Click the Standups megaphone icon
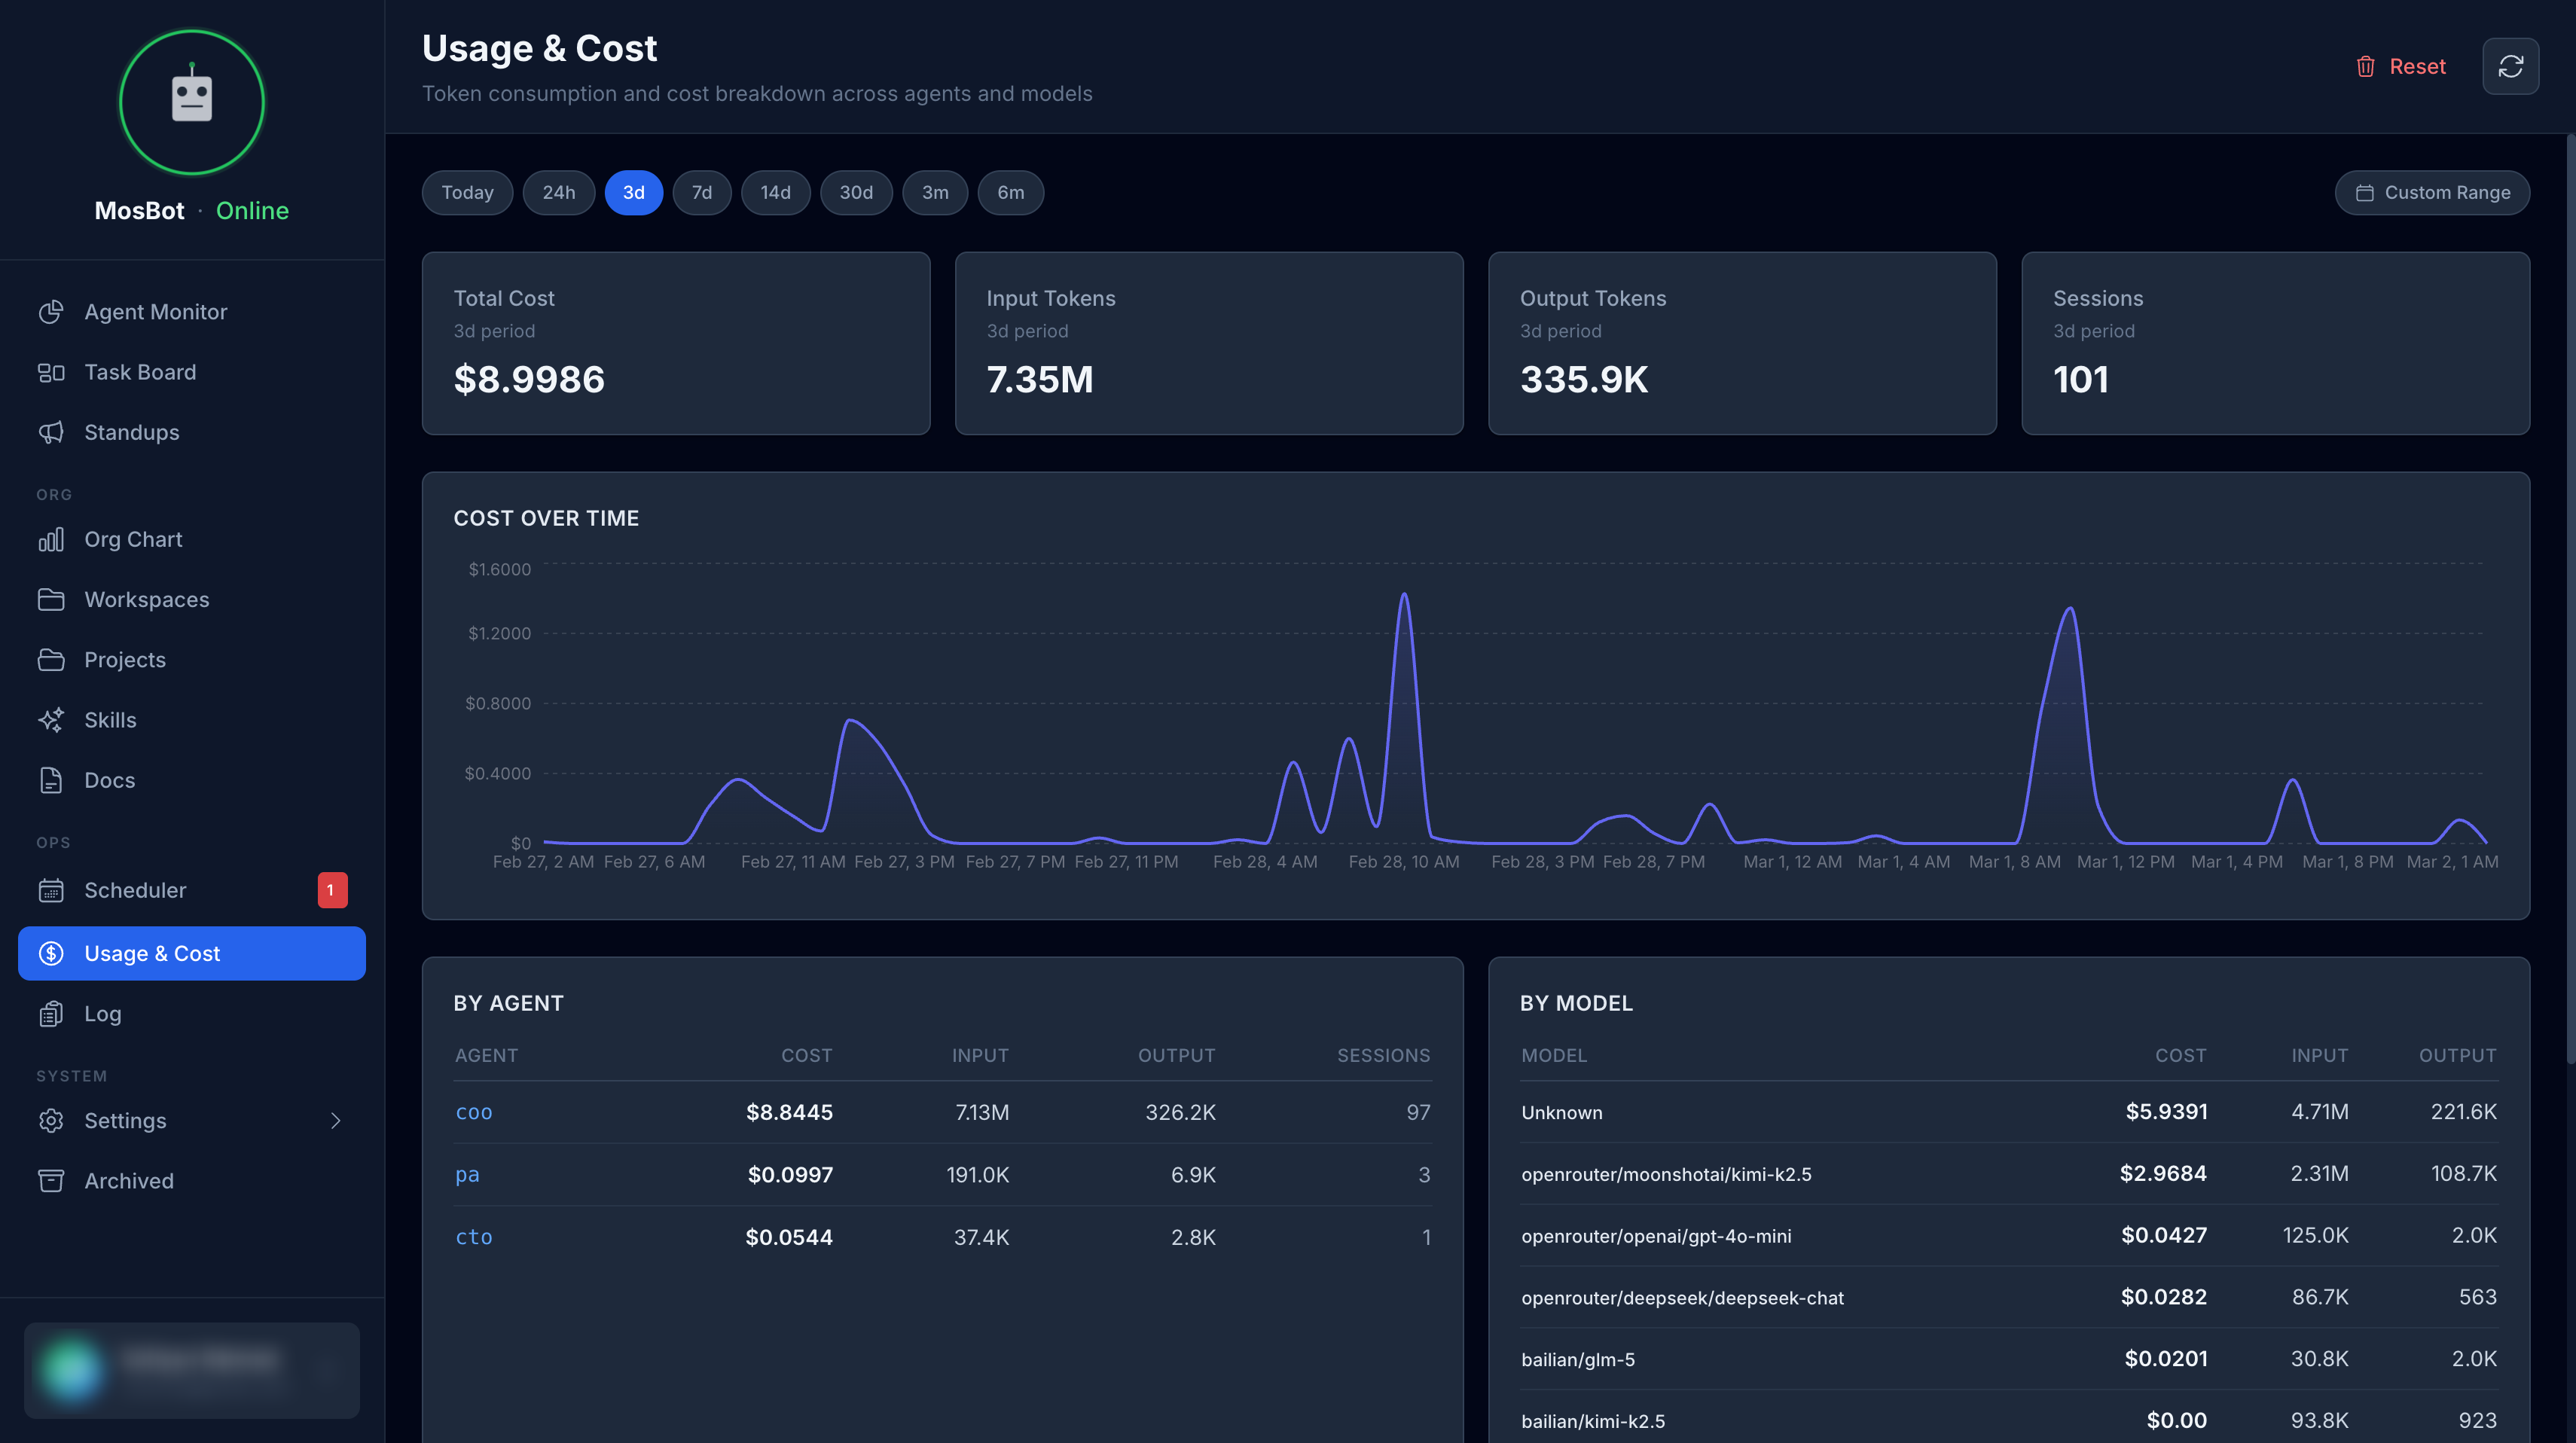The height and width of the screenshot is (1443, 2576). pos(51,432)
